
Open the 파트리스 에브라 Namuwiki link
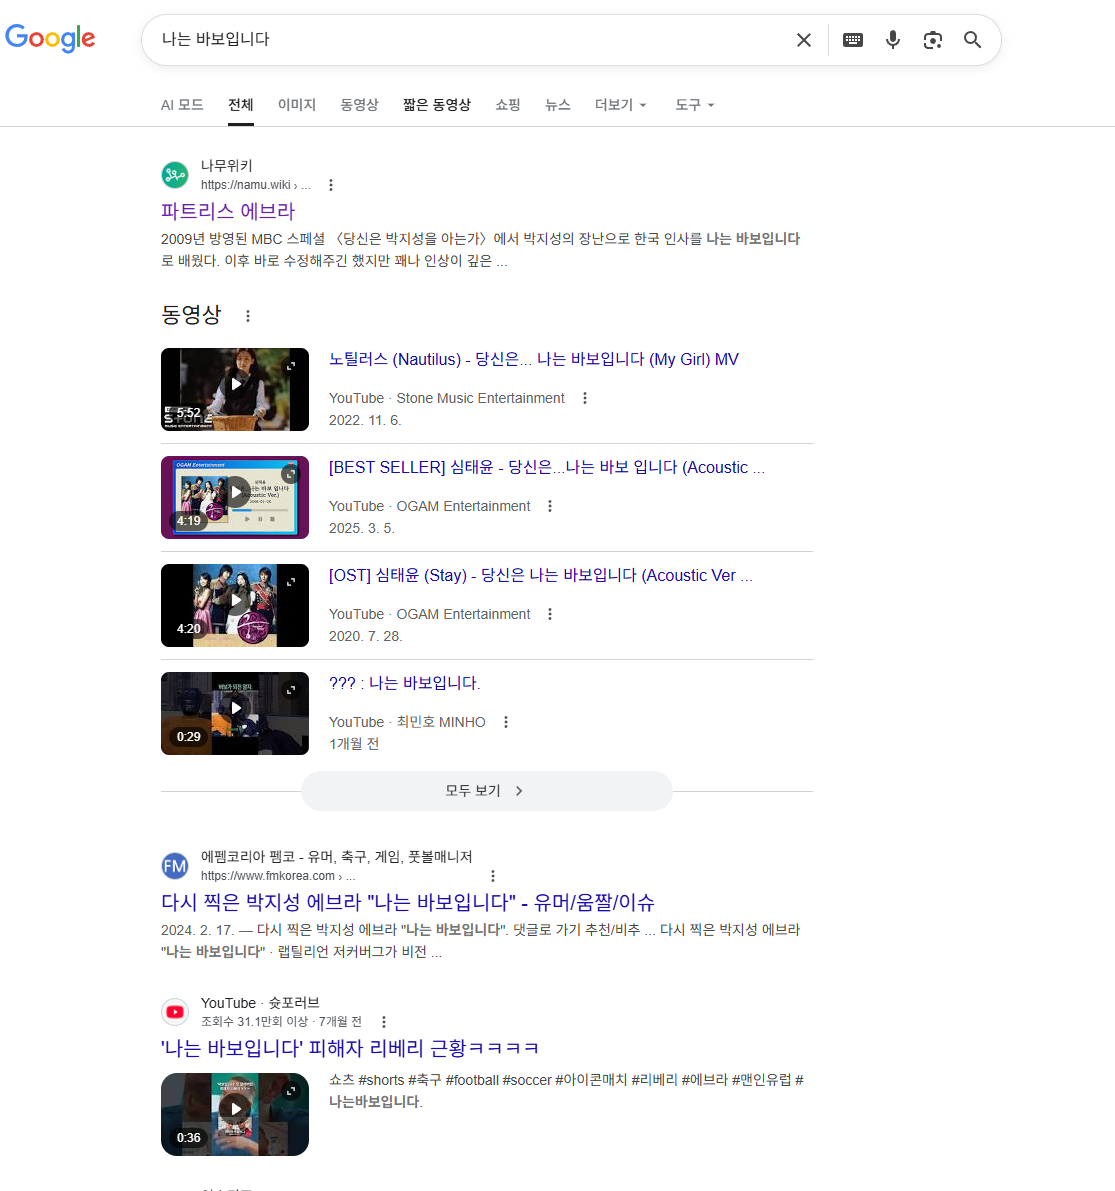[228, 211]
